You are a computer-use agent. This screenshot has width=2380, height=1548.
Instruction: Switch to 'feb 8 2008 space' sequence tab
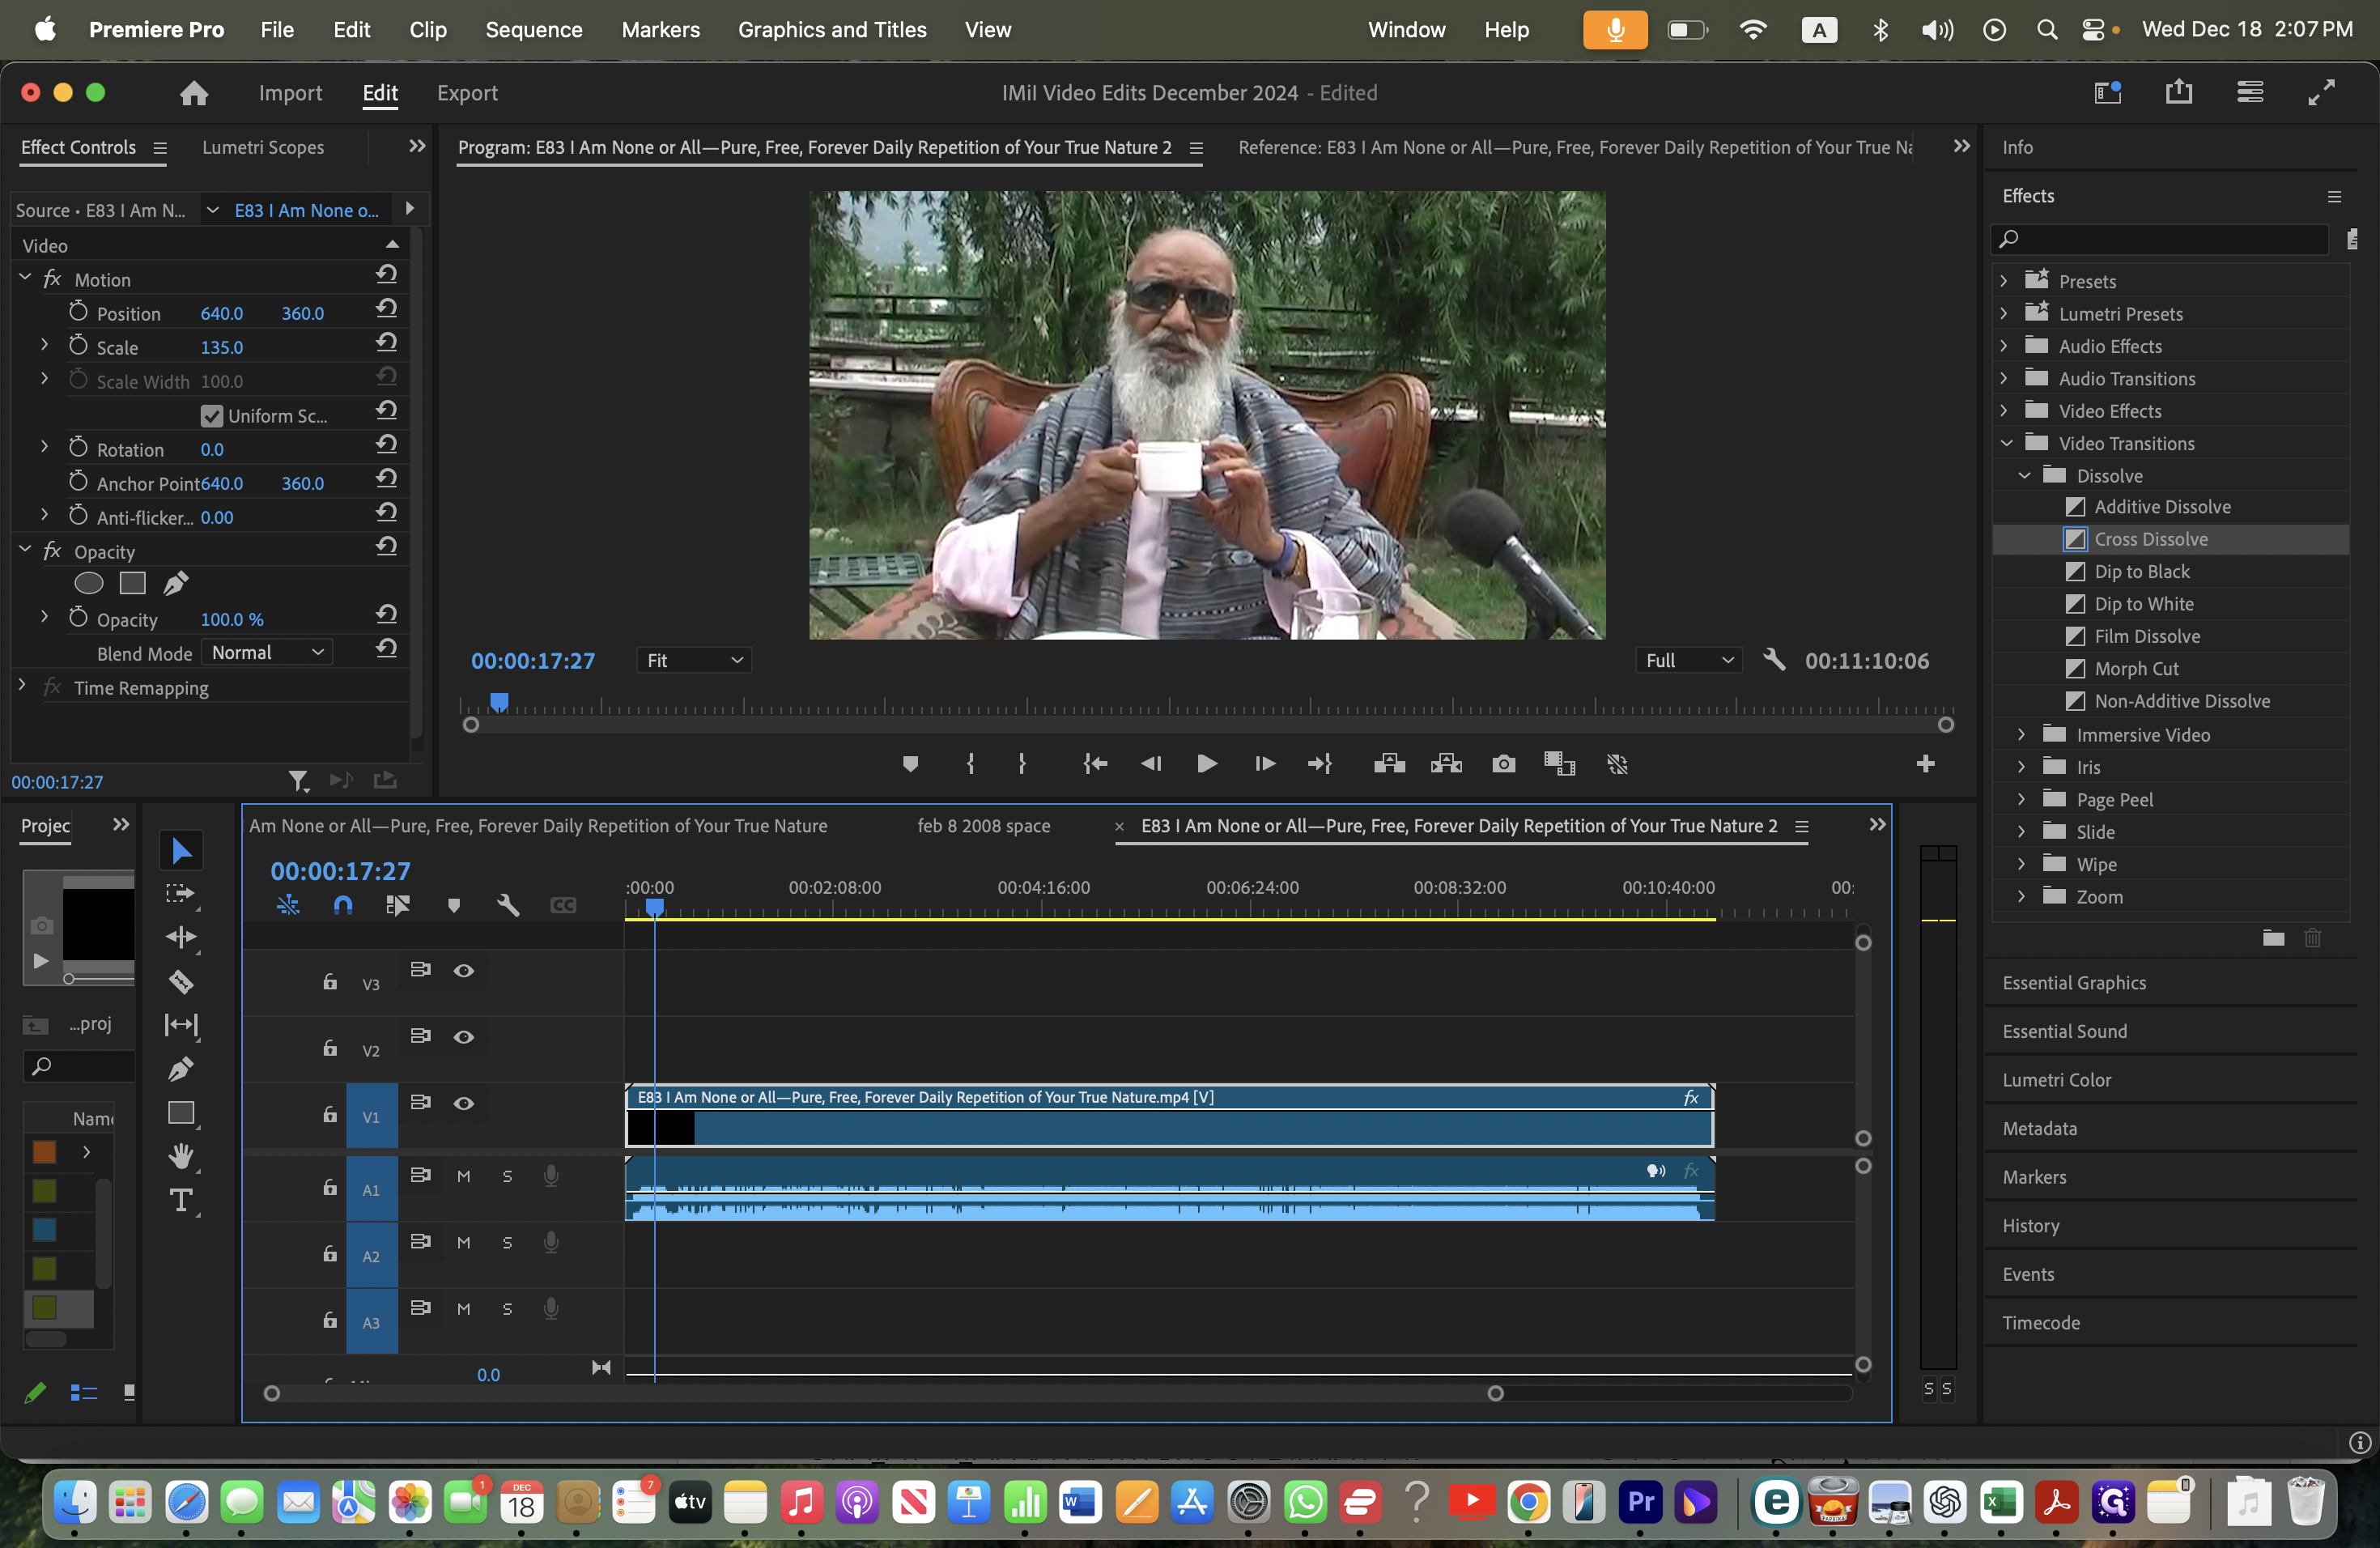click(983, 825)
